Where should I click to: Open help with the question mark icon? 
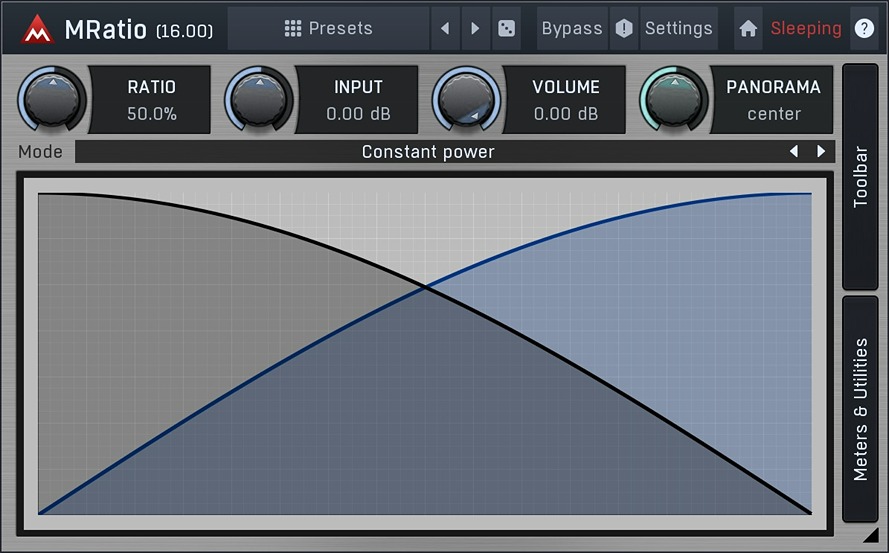tap(864, 28)
